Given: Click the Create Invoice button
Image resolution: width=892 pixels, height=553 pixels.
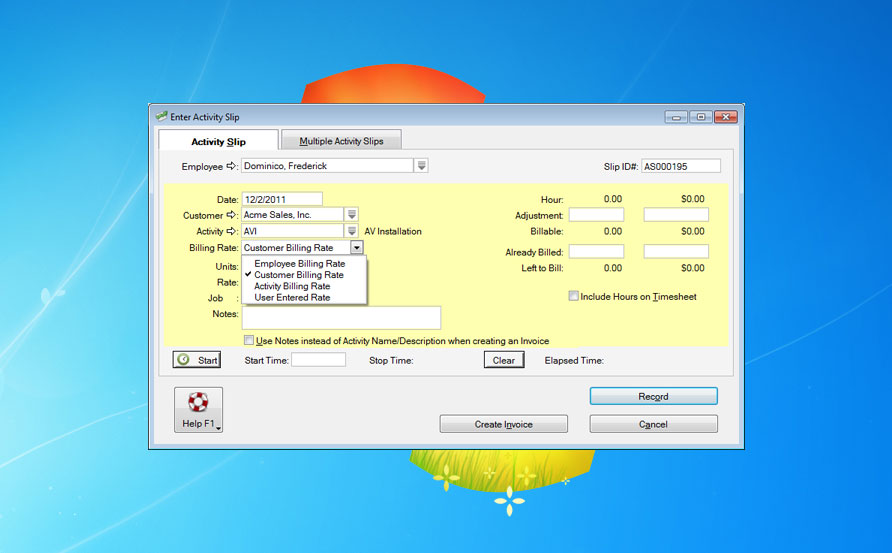Looking at the screenshot, I should click(503, 424).
